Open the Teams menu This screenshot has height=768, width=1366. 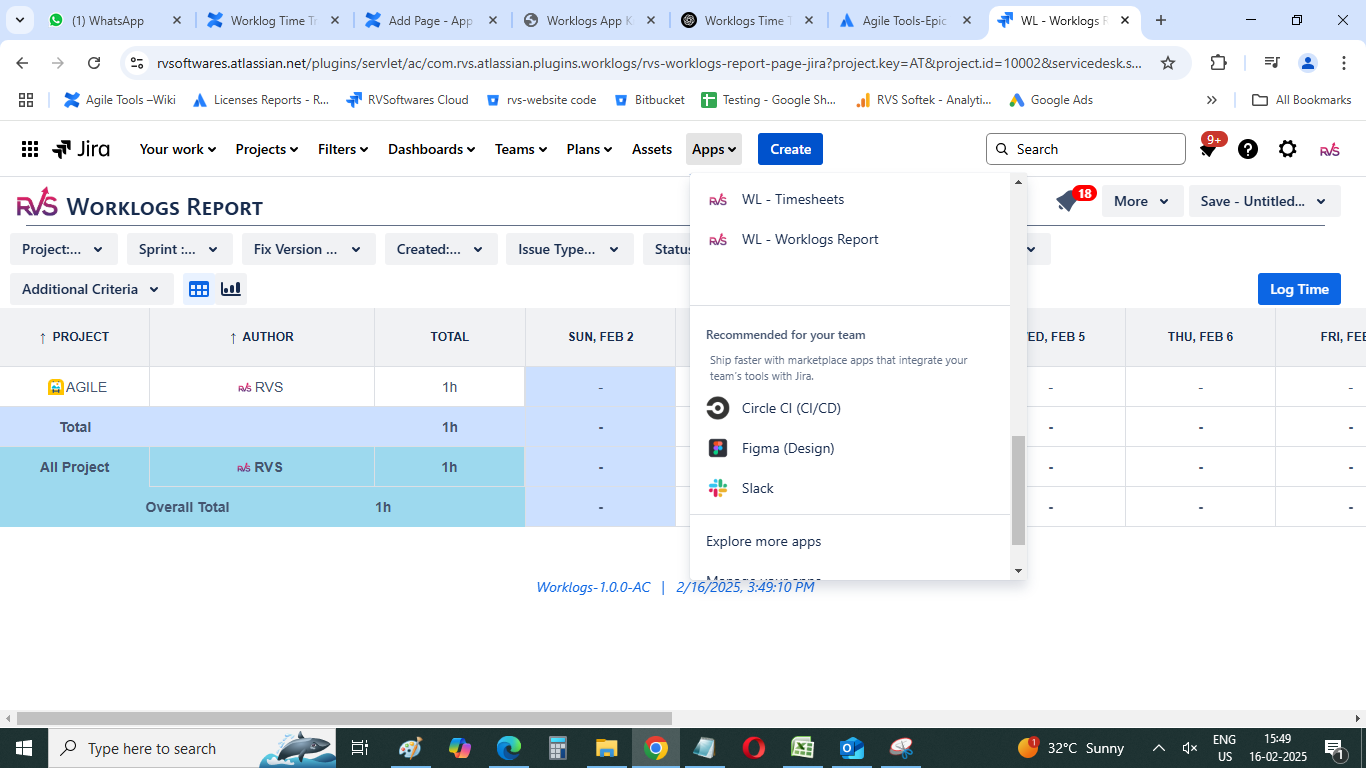[x=521, y=149]
